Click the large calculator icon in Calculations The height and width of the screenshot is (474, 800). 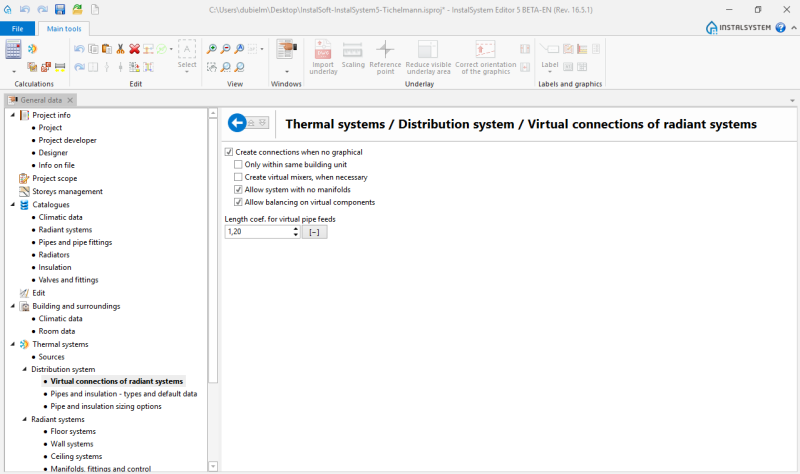point(13,49)
